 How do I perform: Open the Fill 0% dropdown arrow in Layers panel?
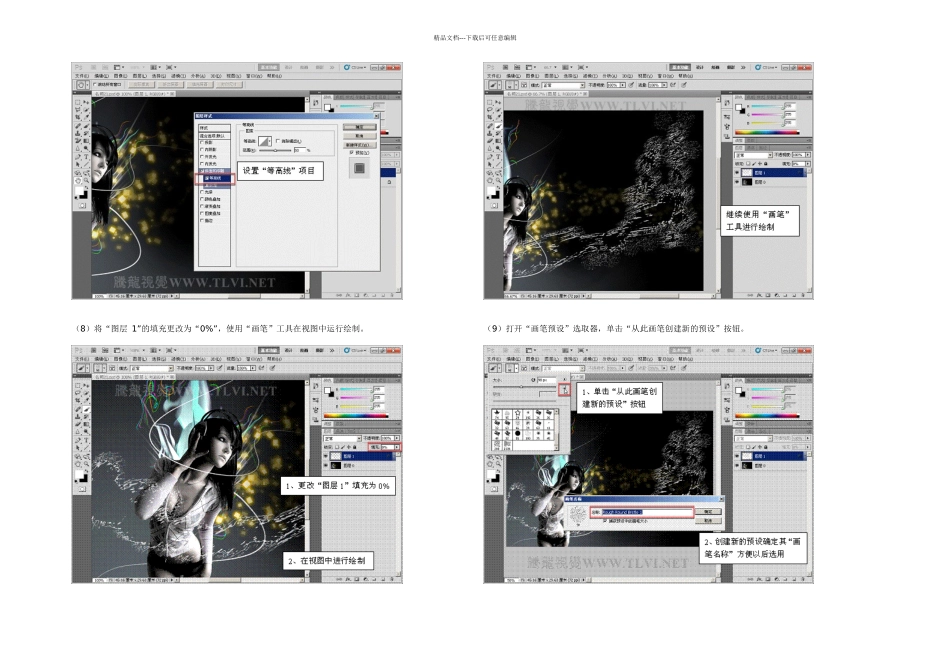pos(398,447)
